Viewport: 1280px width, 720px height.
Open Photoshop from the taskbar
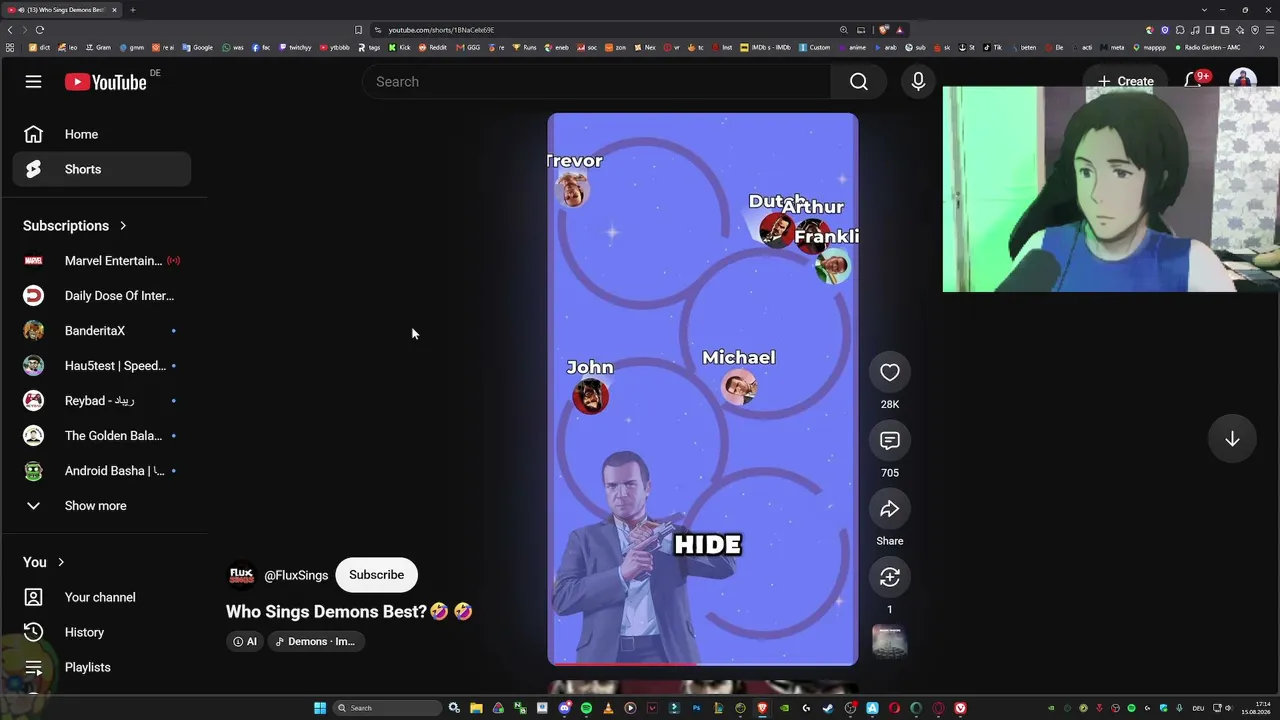coord(696,708)
